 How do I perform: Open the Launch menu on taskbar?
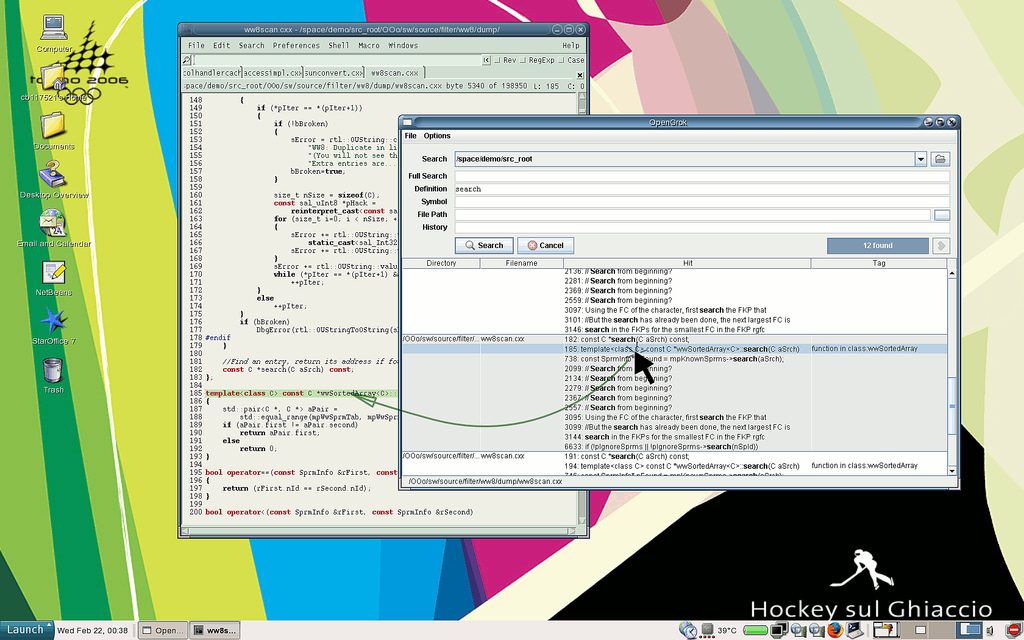[26, 630]
